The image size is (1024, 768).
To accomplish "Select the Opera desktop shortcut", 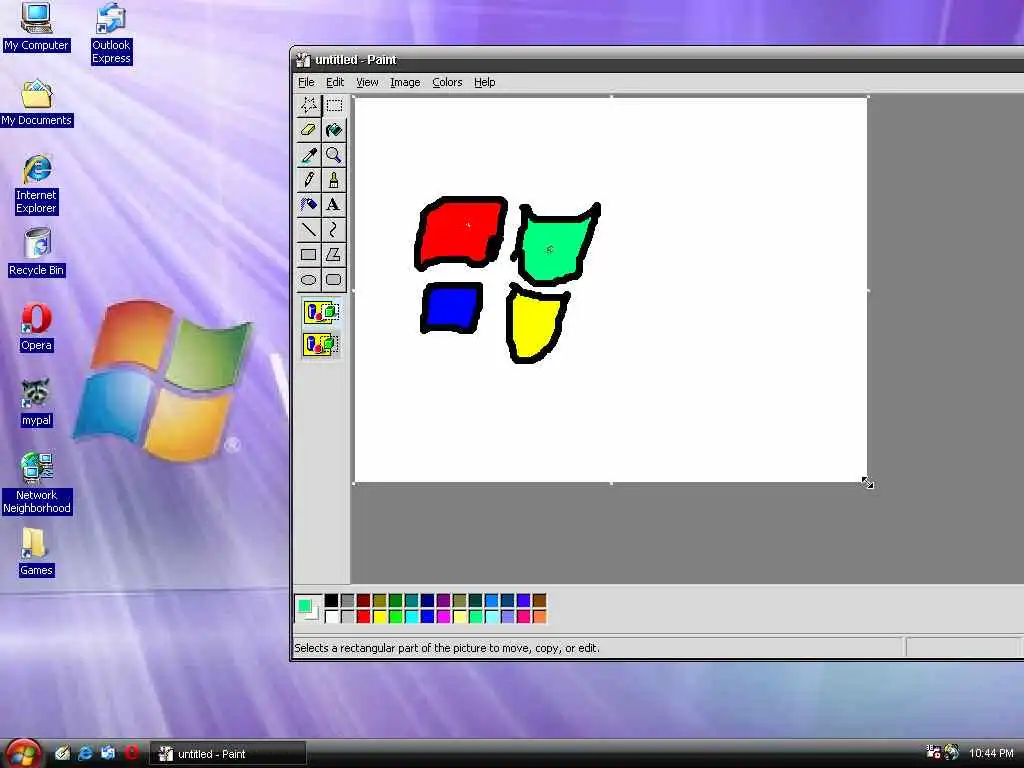I will (36, 327).
